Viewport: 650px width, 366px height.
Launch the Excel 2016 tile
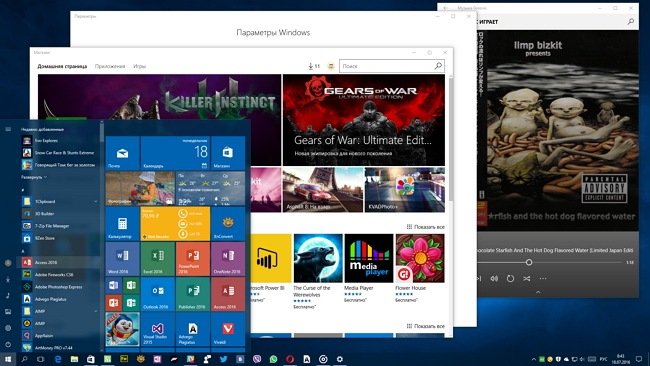pos(158,259)
